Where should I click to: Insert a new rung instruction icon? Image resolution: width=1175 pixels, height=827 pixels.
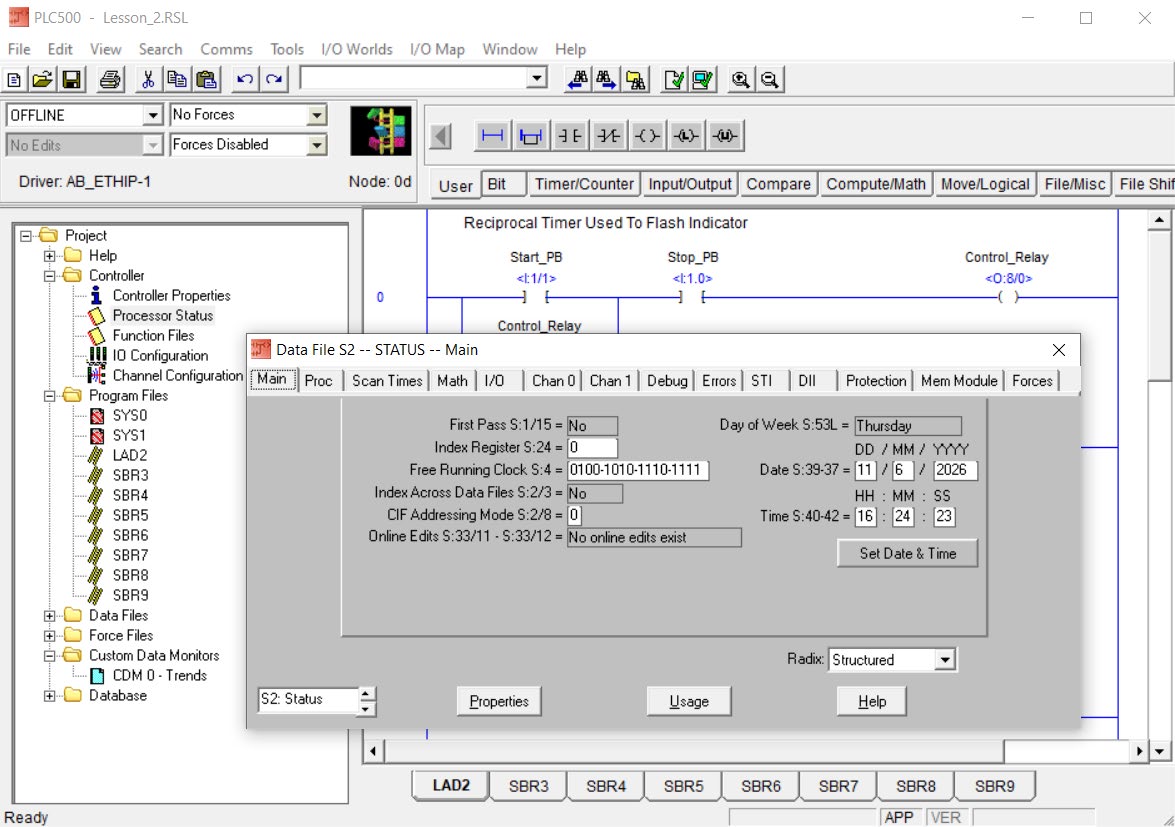pos(492,136)
